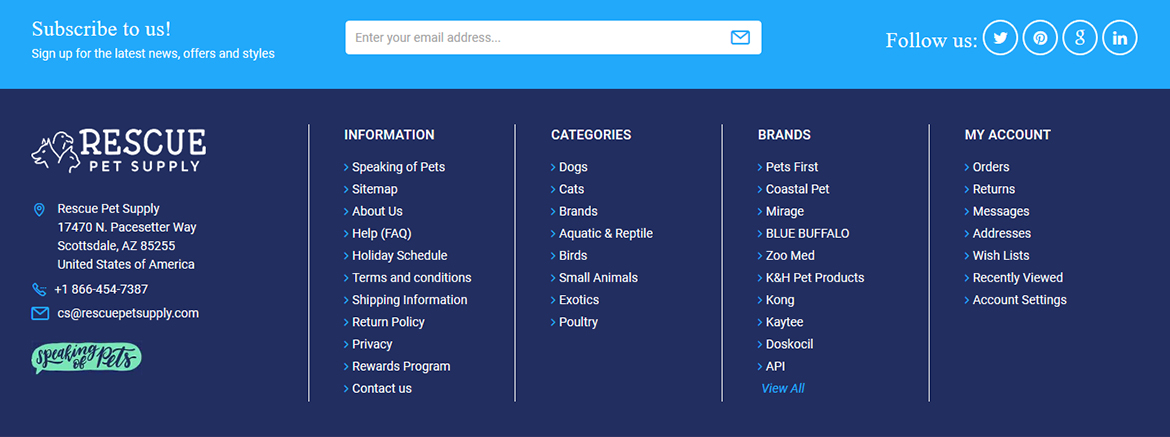This screenshot has width=1170, height=437.
Task: View the Return Policy link
Action: point(388,322)
